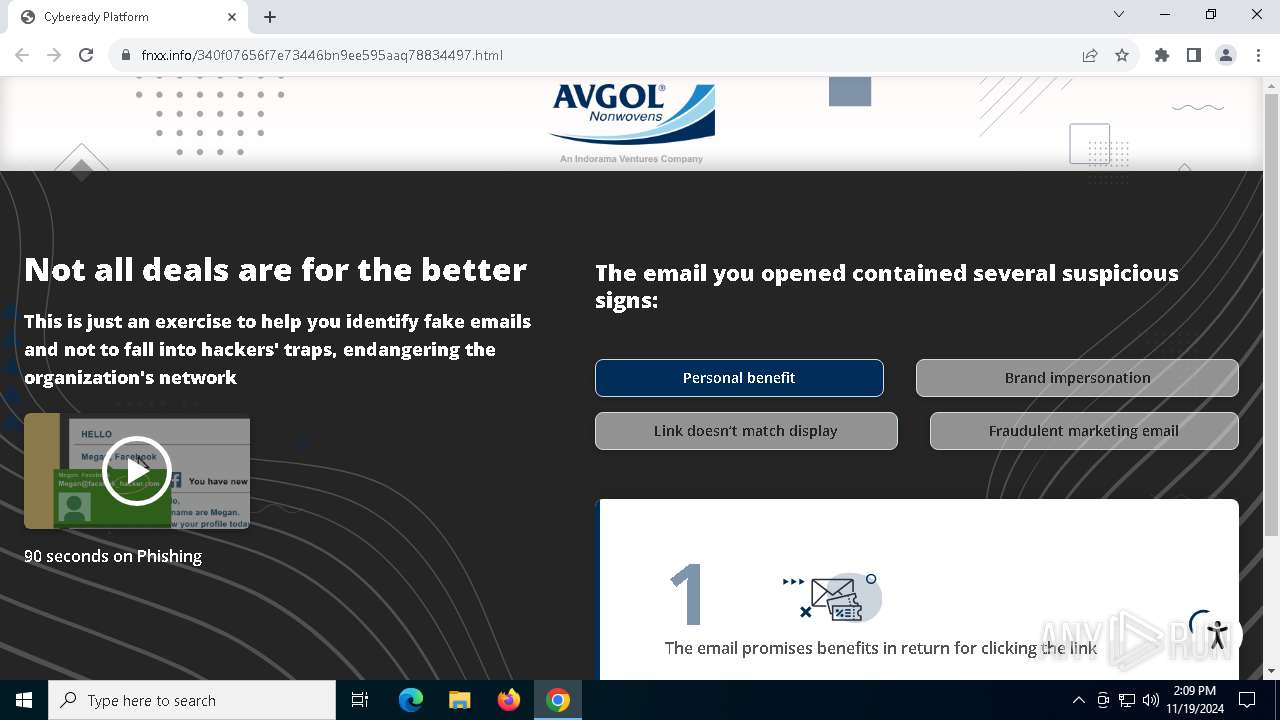The image size is (1280, 720).
Task: Close the Cyberready Platform tab
Action: click(x=232, y=17)
